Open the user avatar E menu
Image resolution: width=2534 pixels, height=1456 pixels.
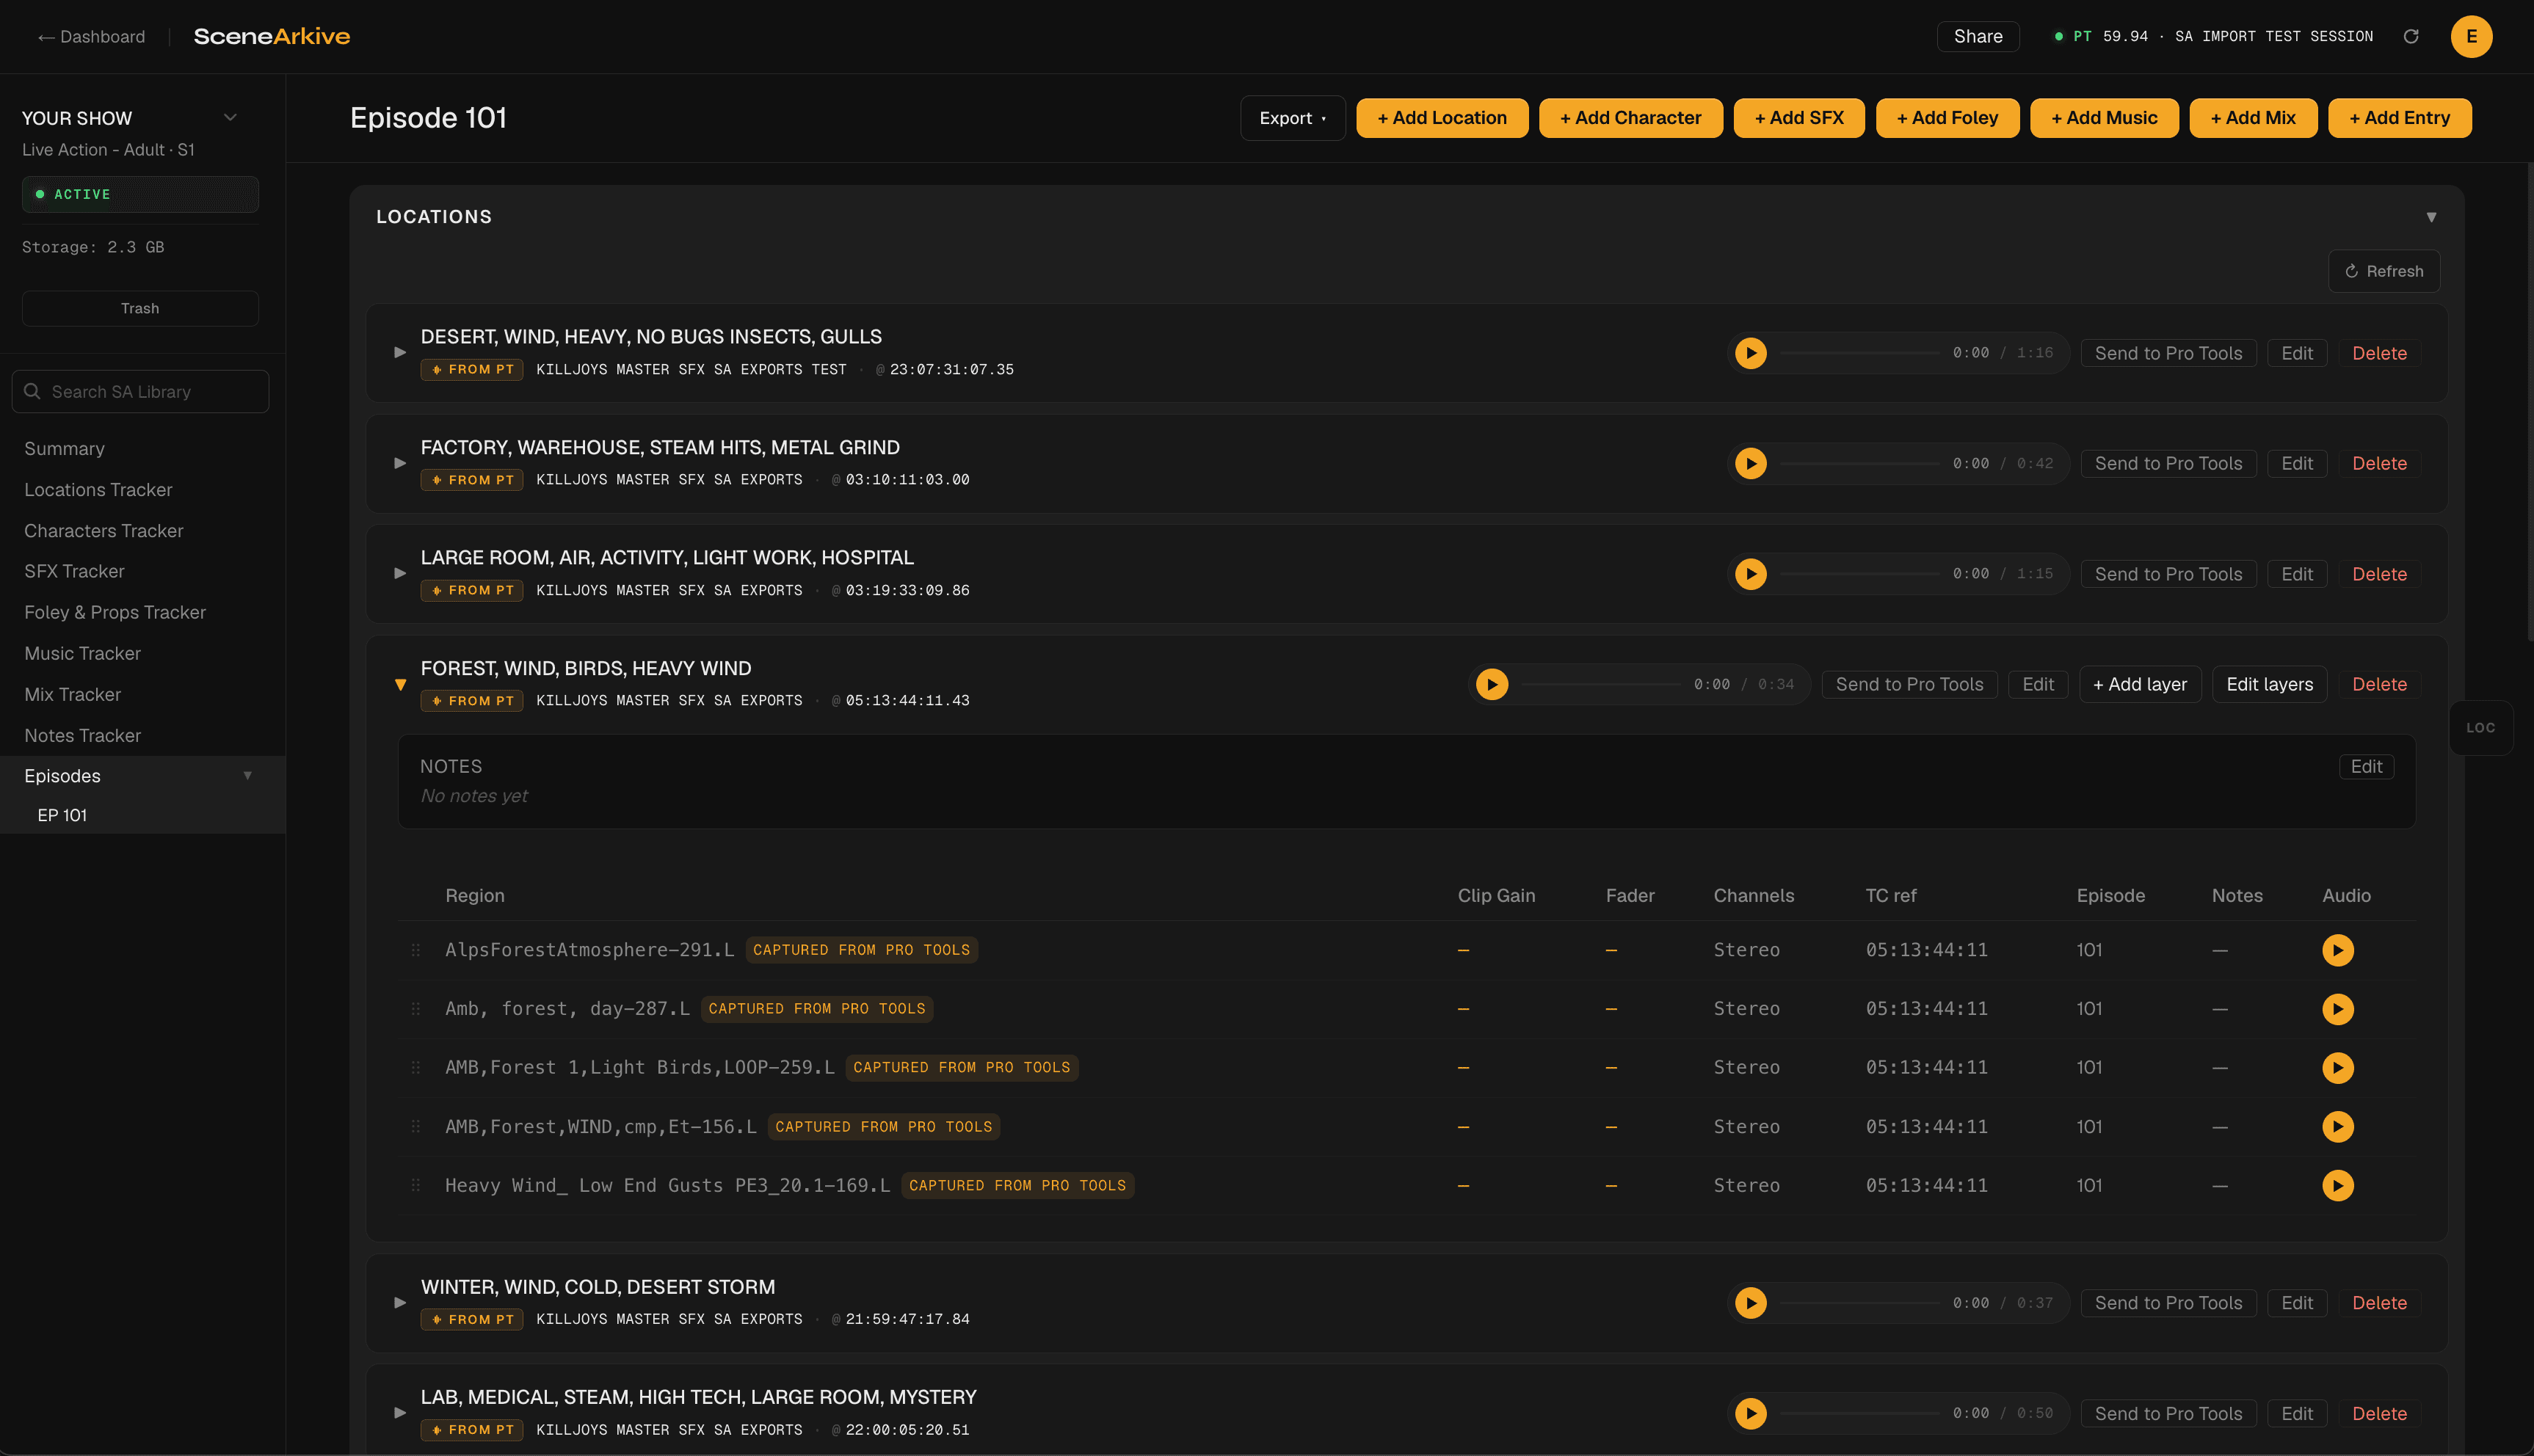(2471, 37)
